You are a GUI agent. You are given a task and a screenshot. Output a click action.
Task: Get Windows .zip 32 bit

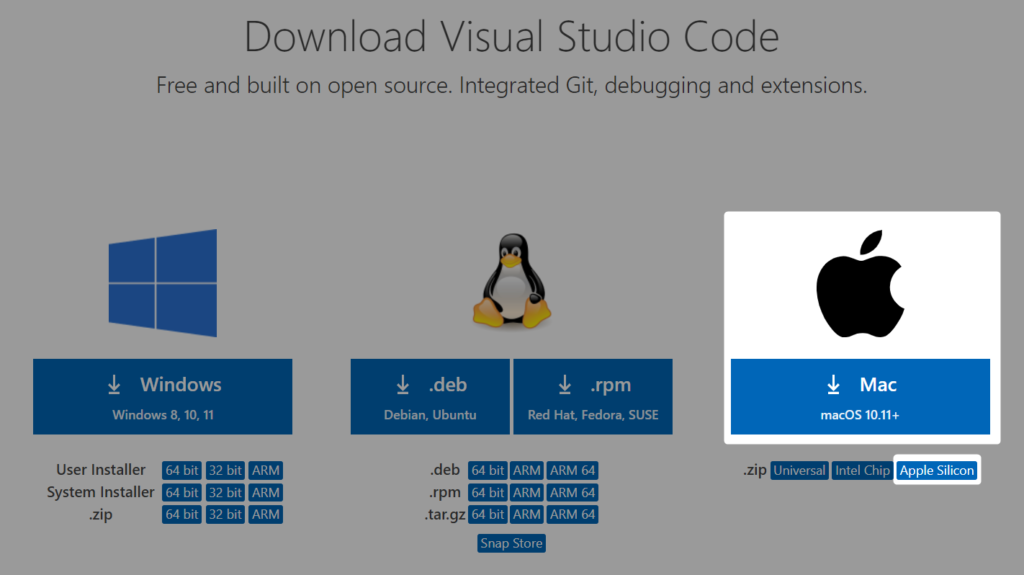click(x=225, y=515)
